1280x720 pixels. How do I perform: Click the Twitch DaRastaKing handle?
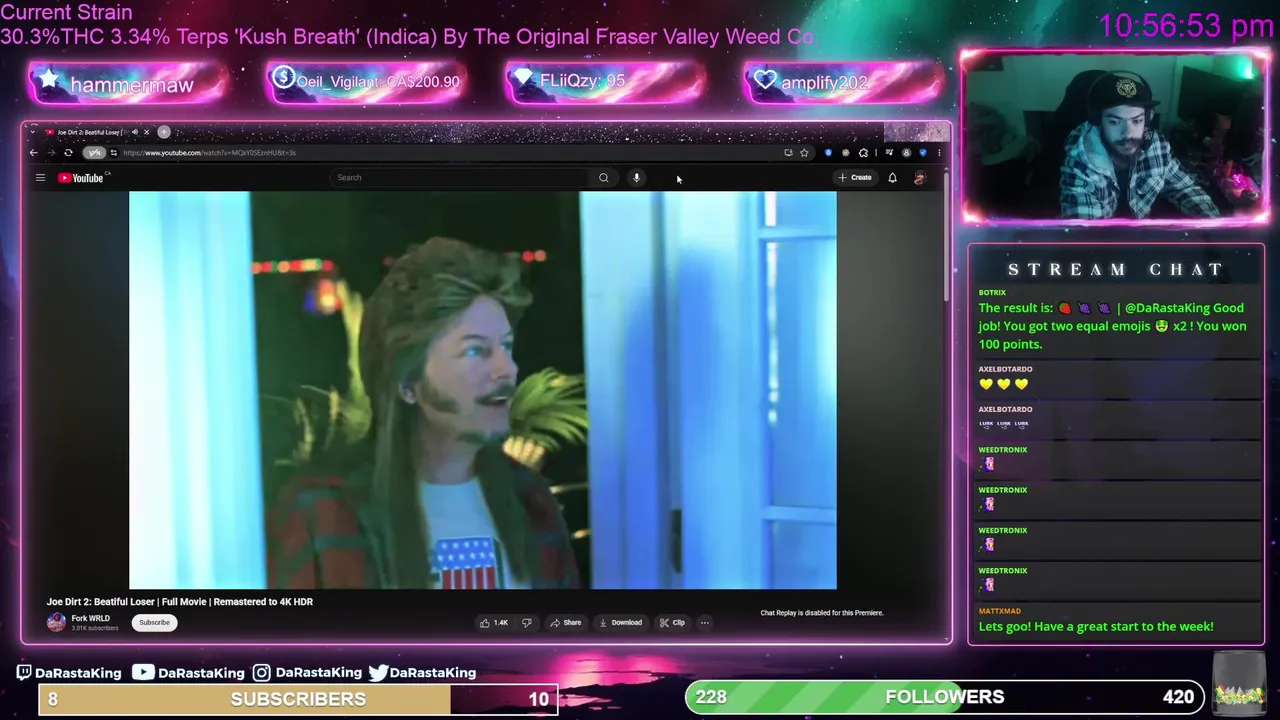pyautogui.click(x=70, y=673)
